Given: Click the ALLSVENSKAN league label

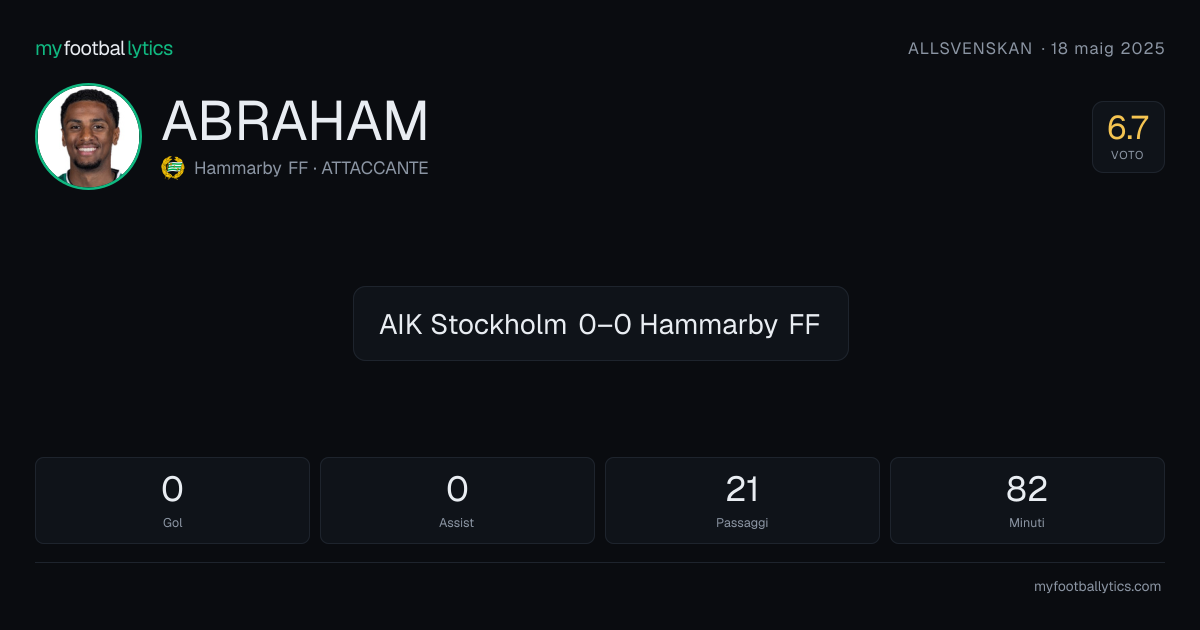Looking at the screenshot, I should click(970, 48).
